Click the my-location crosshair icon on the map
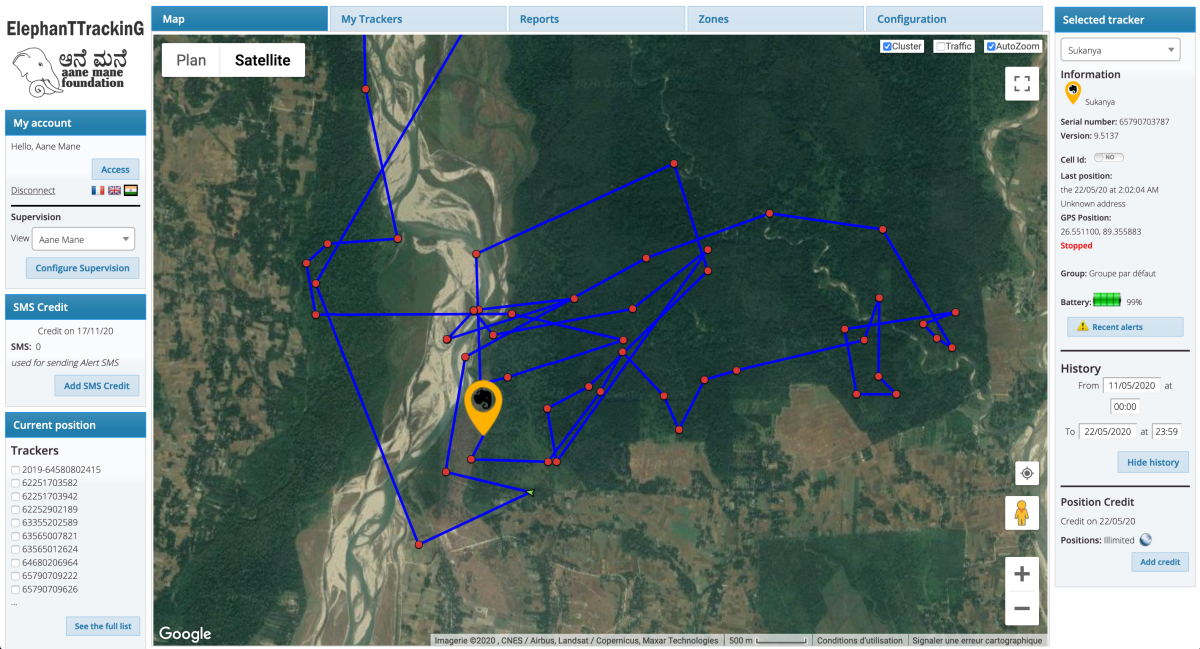 [1026, 472]
